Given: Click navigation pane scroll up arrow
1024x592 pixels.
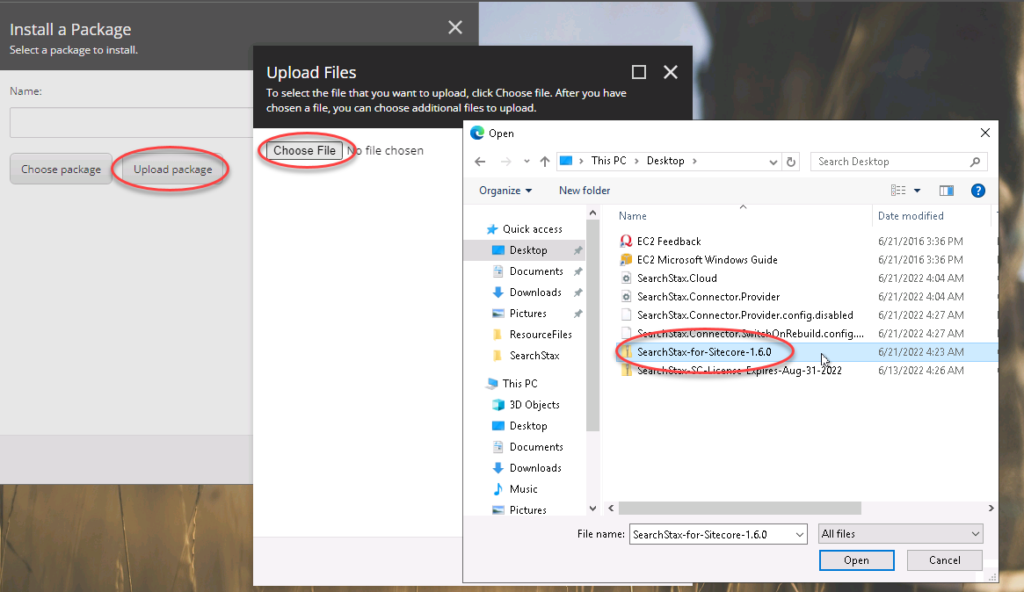Looking at the screenshot, I should coord(592,213).
